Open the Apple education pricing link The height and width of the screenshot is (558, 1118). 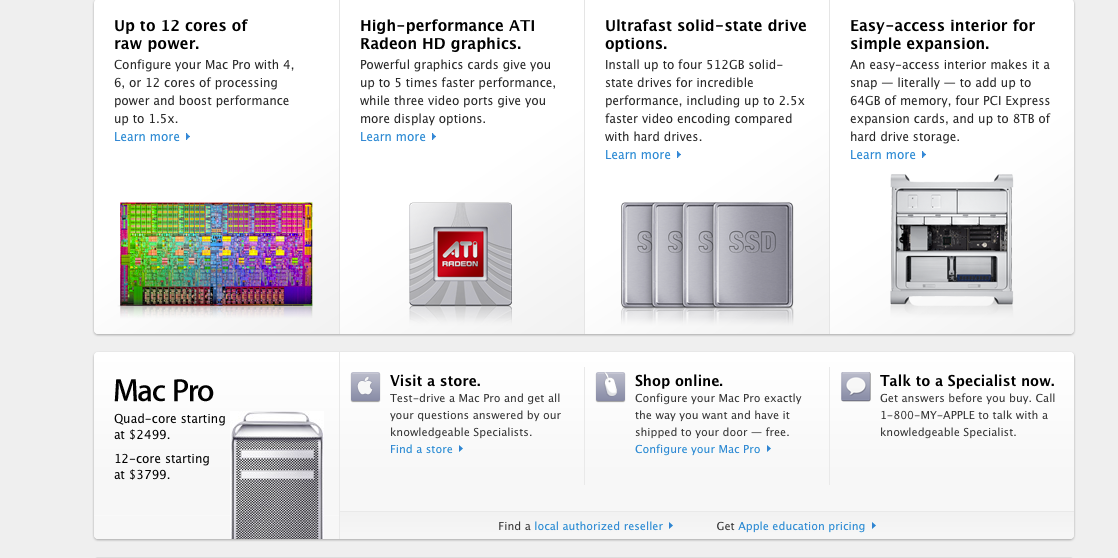pyautogui.click(x=807, y=526)
